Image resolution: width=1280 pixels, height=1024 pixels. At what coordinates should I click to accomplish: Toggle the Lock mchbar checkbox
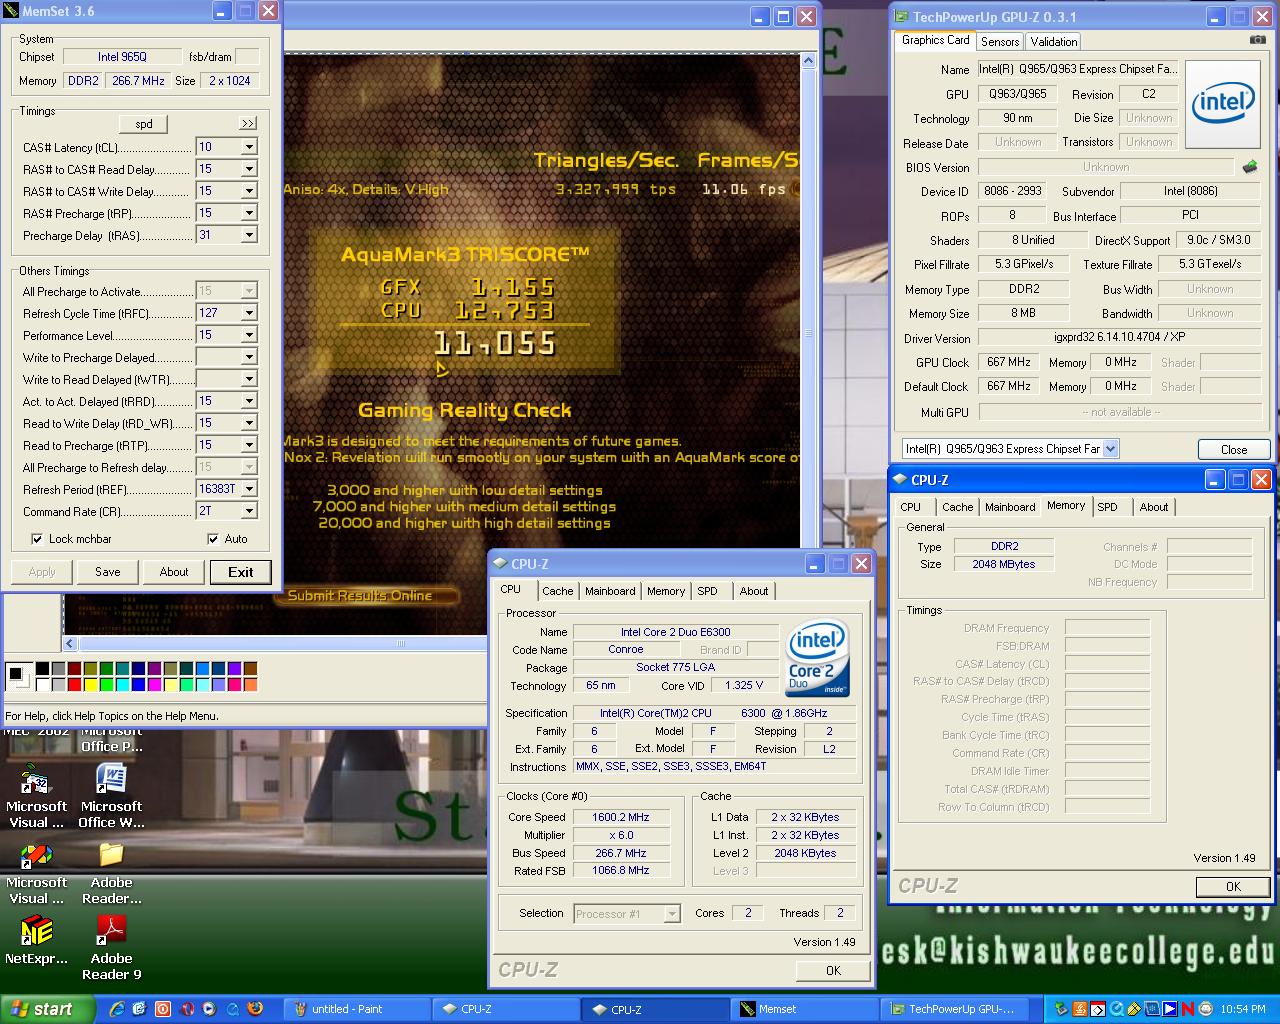coord(37,539)
